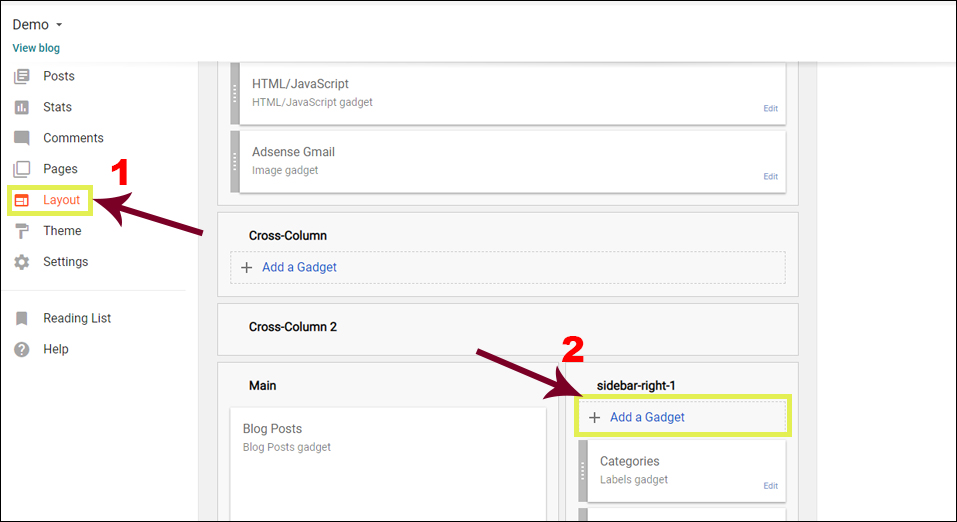The width and height of the screenshot is (957, 522).
Task: Grab the Categories gadget drag handle
Action: pos(583,470)
